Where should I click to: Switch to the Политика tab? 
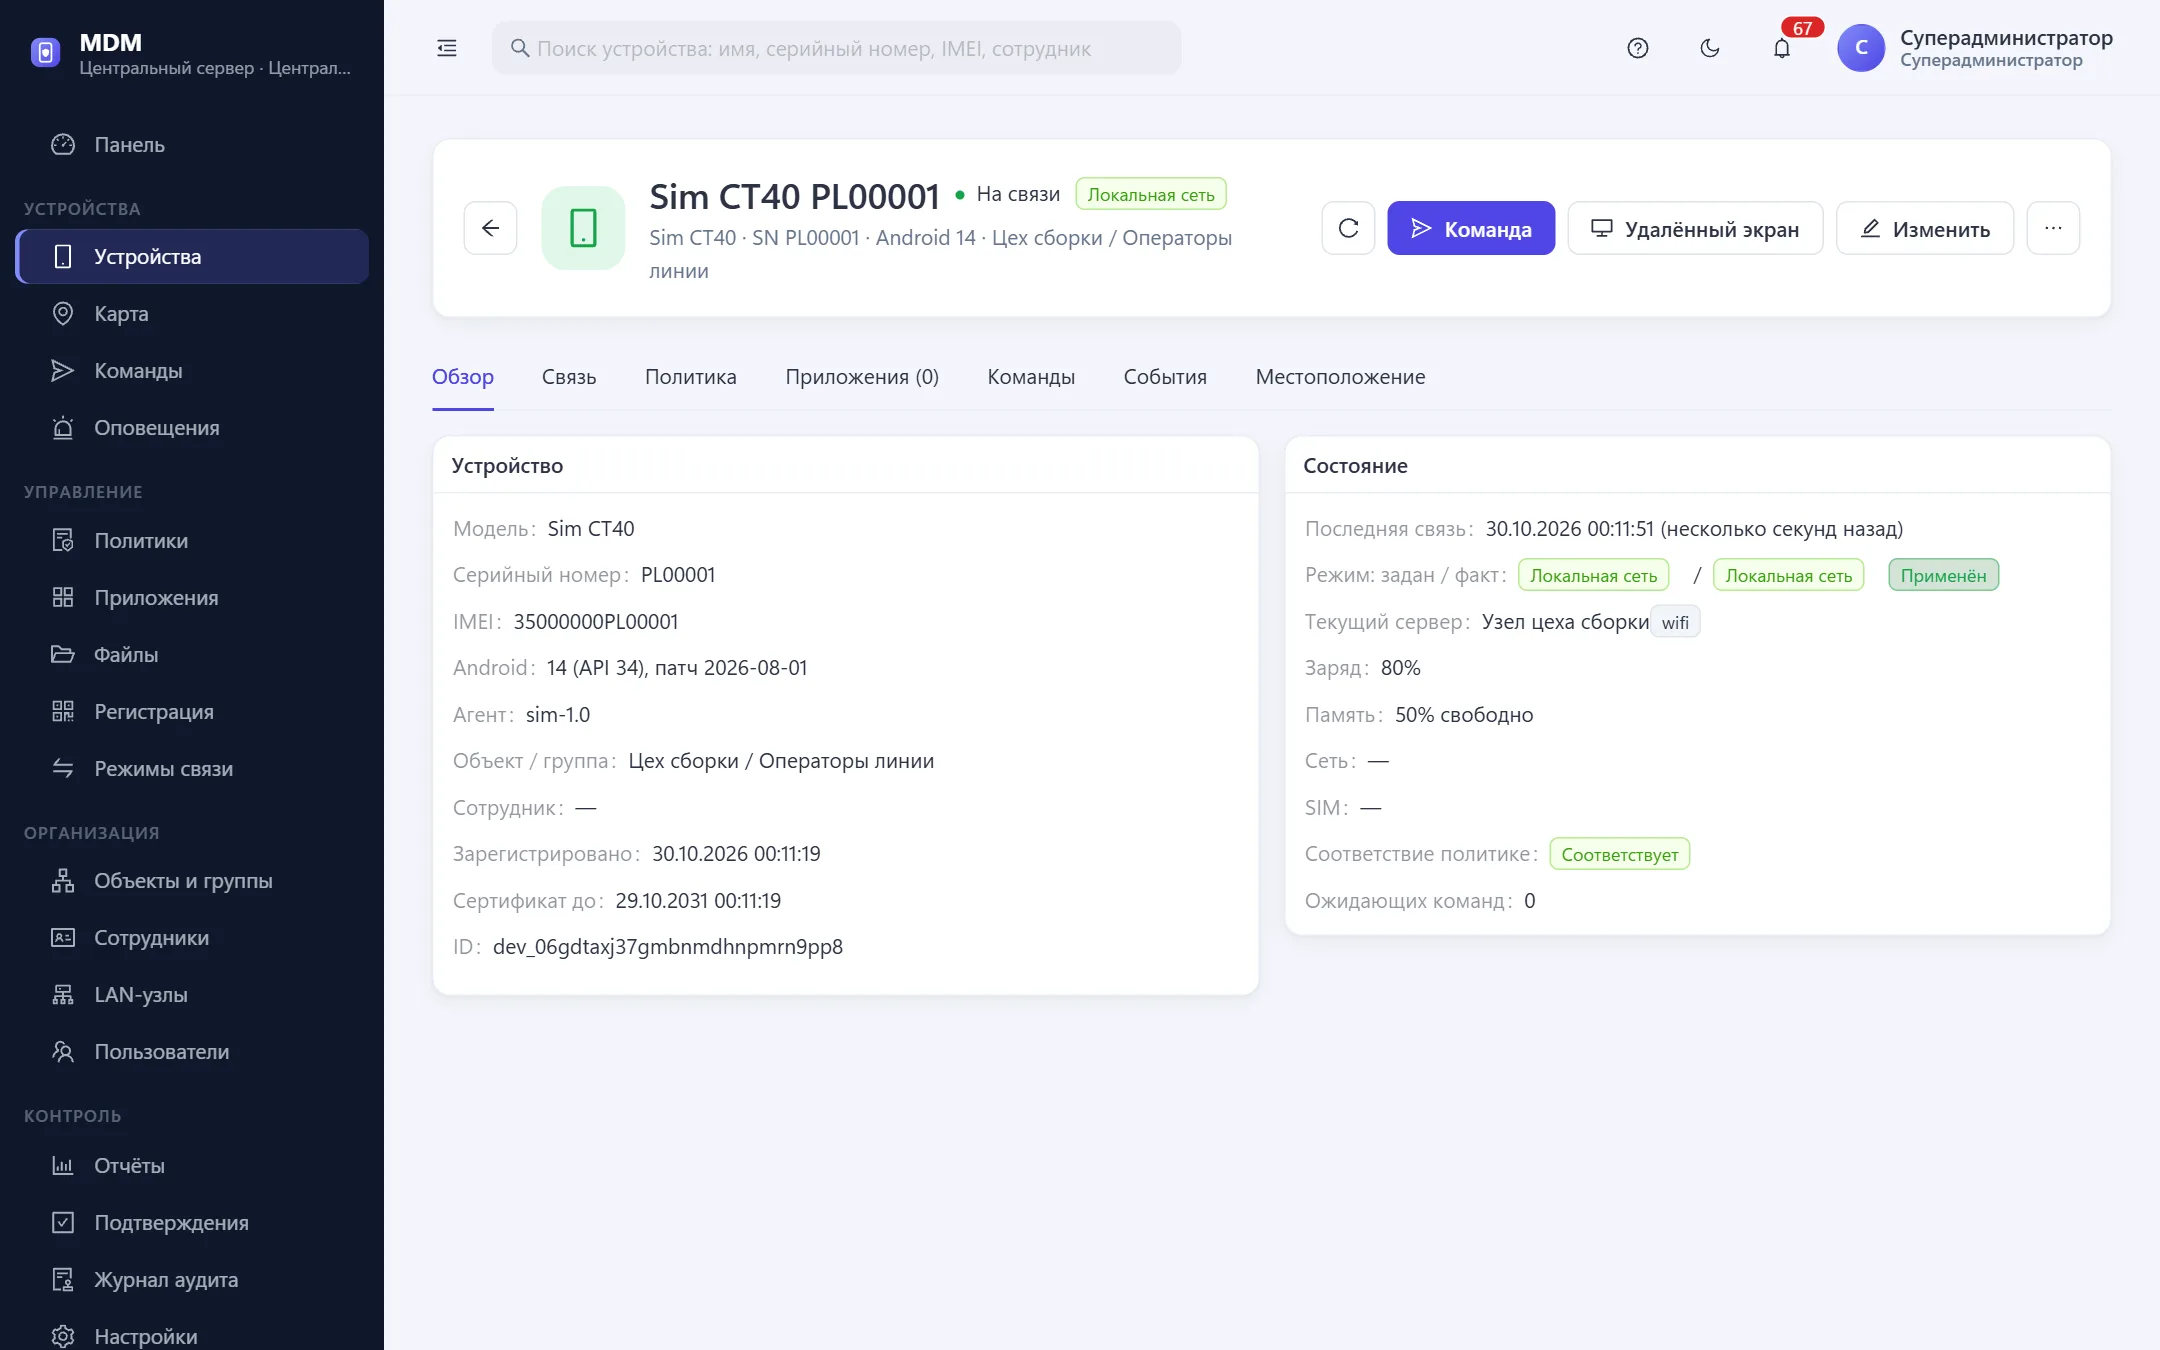click(x=690, y=377)
